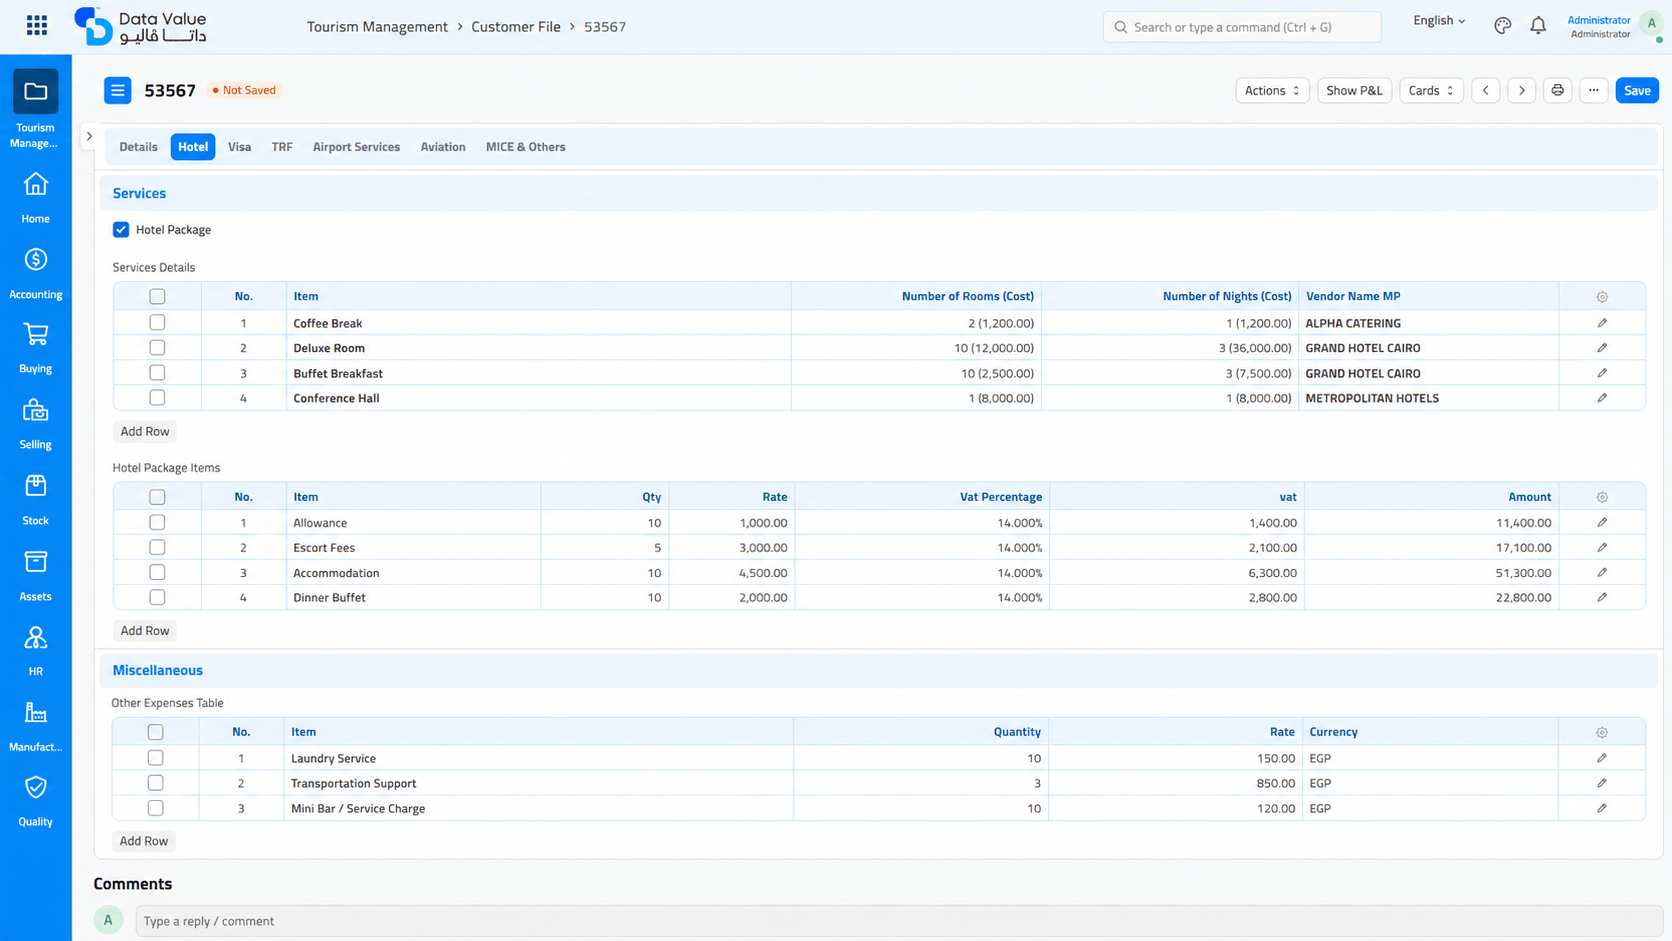Edit the Deluxe Room row pencil icon
Image resolution: width=1672 pixels, height=941 pixels.
click(x=1602, y=348)
